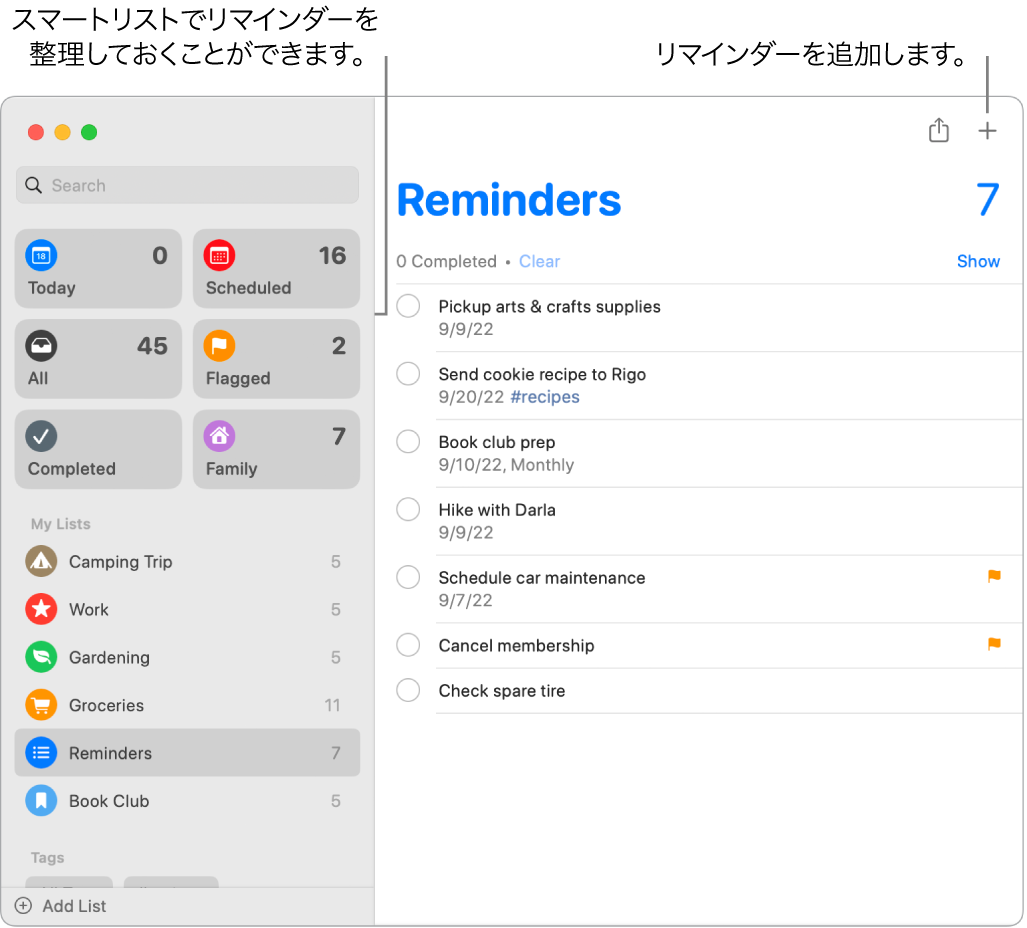
Task: Click the Book Club bookmark icon
Action: [x=41, y=801]
